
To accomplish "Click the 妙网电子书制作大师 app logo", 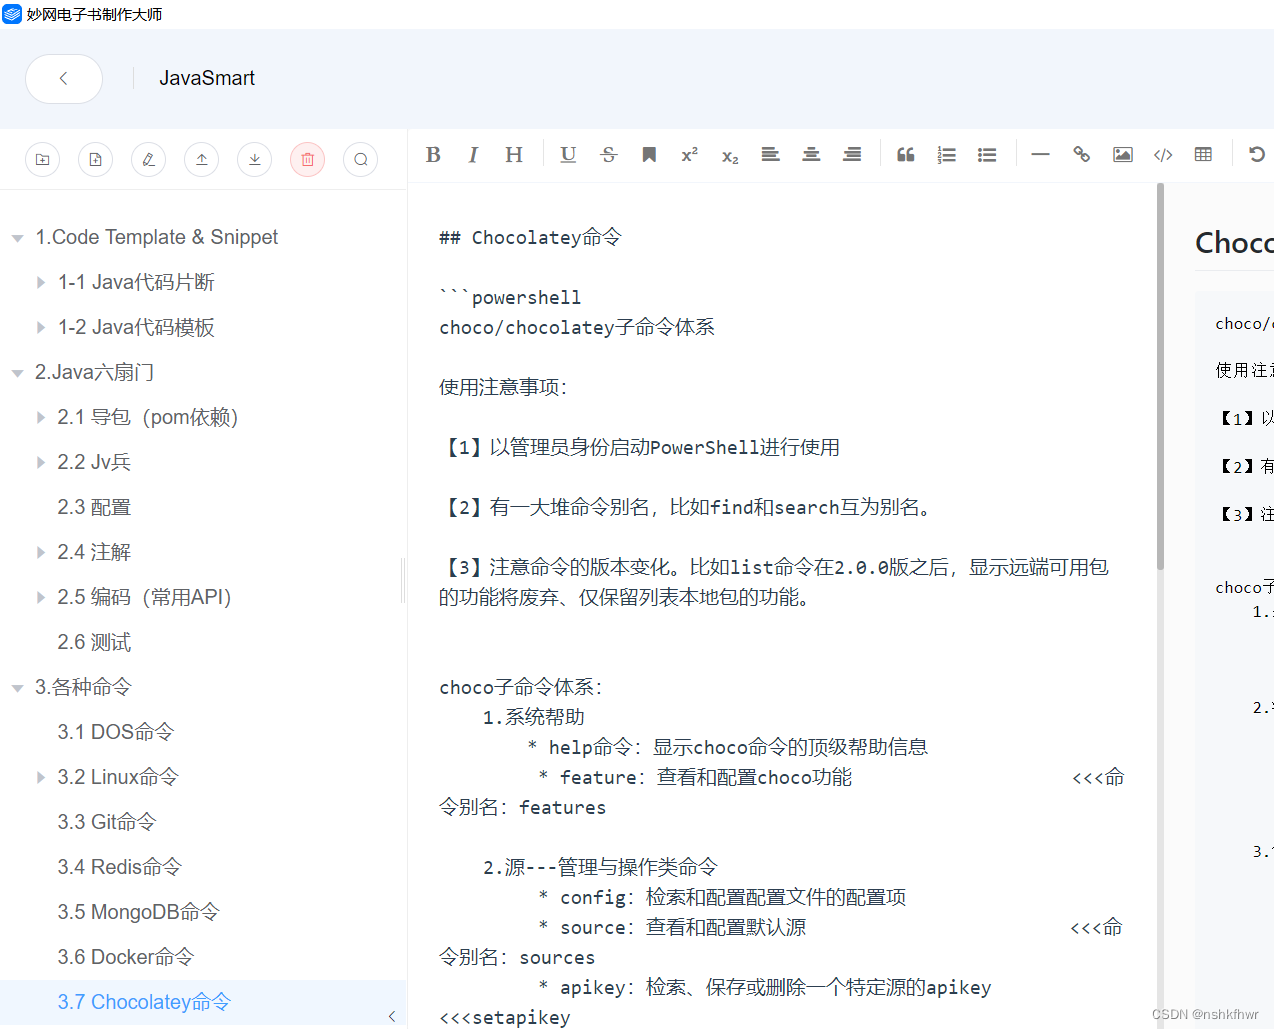I will [x=12, y=14].
